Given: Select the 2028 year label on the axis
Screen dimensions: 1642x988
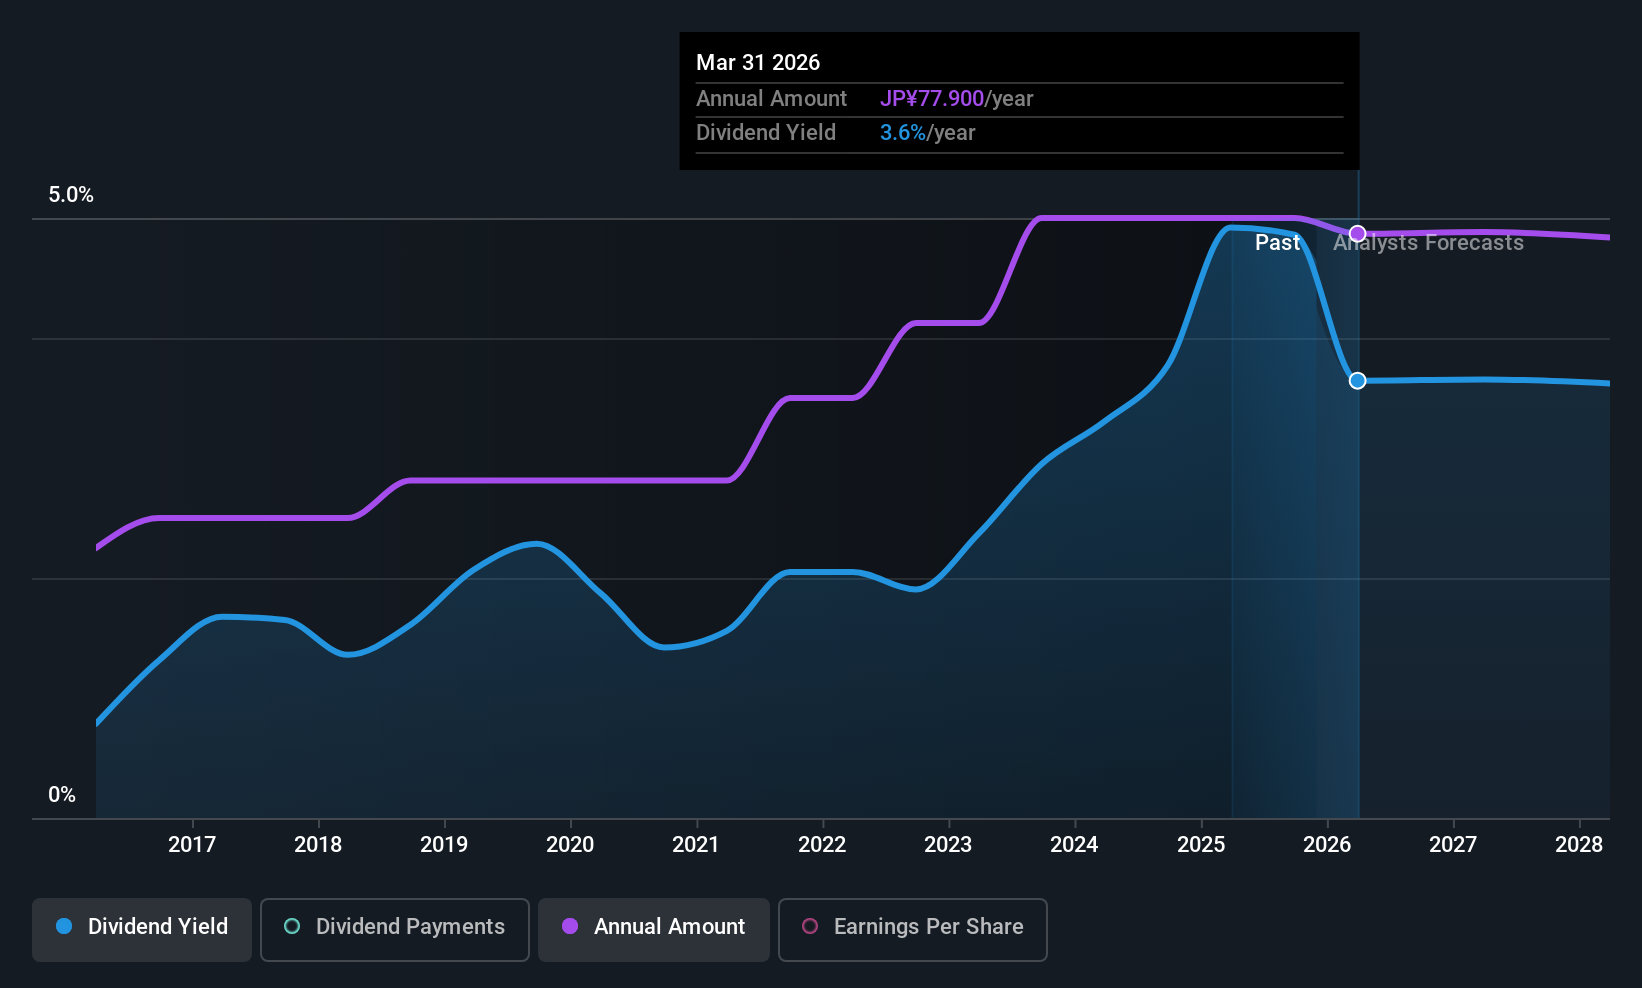Looking at the screenshot, I should point(1579,845).
